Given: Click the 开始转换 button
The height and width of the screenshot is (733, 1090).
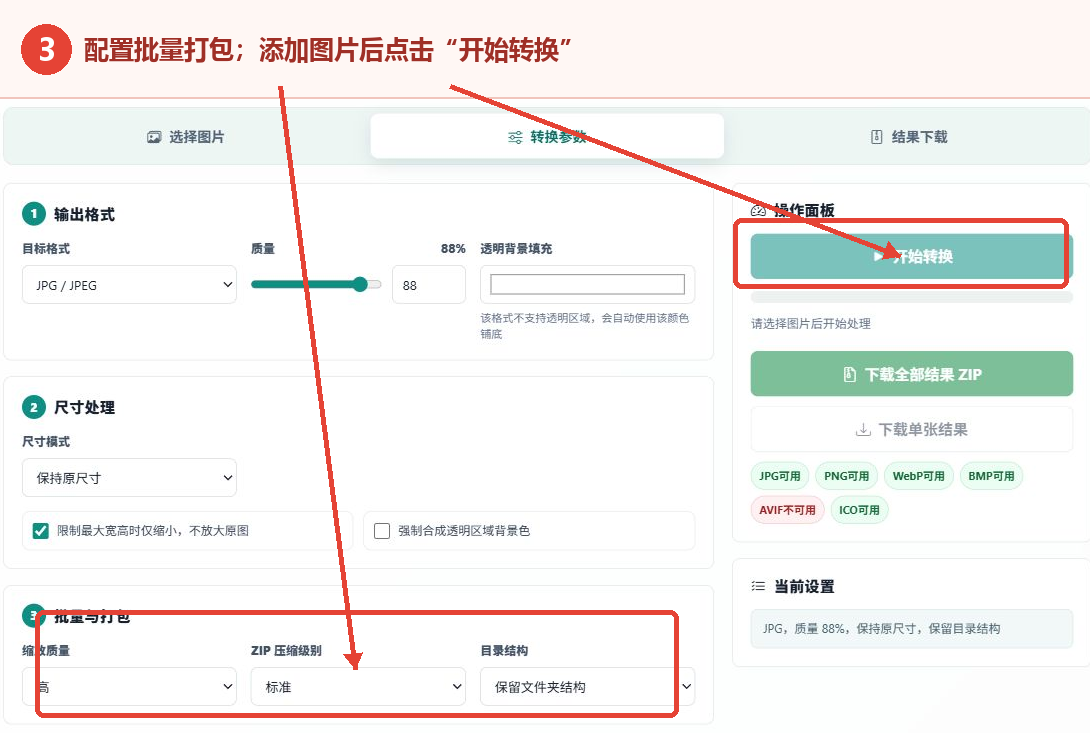Looking at the screenshot, I should pos(911,256).
